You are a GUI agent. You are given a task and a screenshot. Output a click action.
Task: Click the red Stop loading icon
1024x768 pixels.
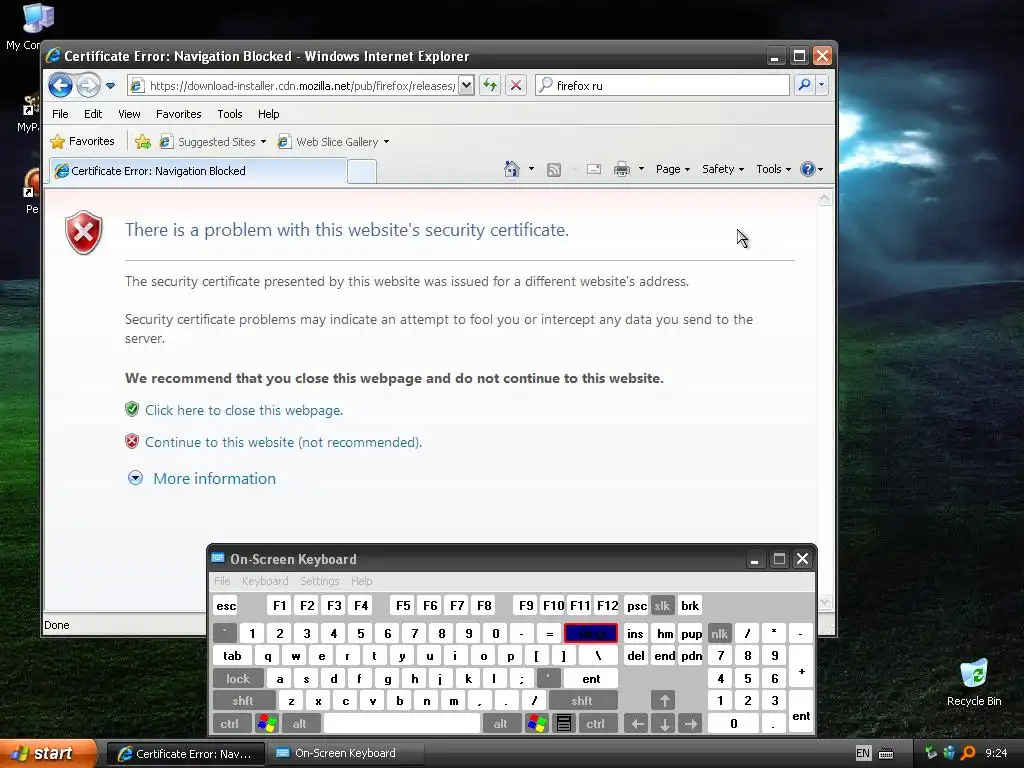pos(515,85)
